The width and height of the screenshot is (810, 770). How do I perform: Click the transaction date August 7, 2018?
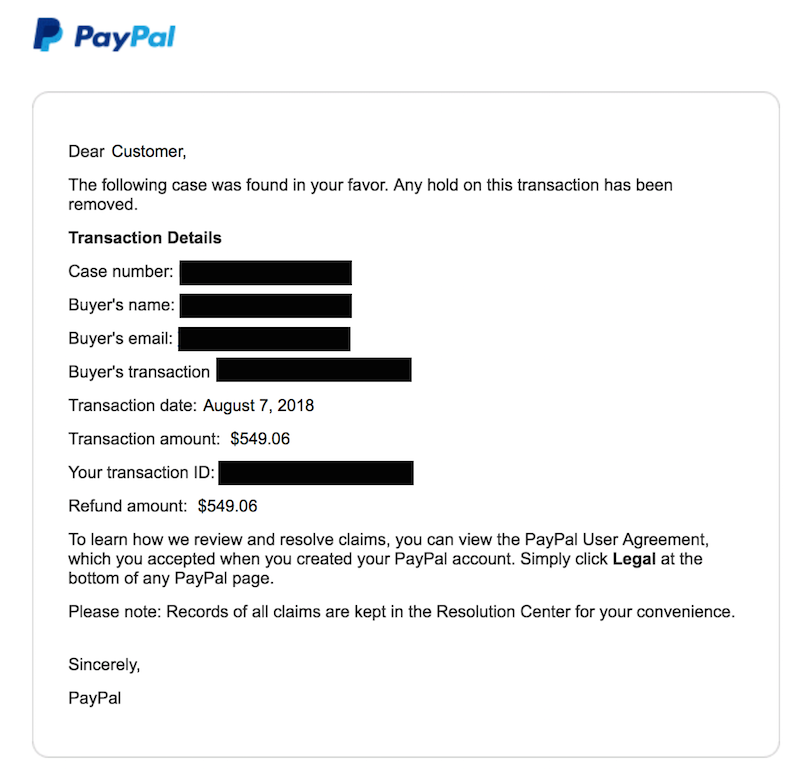[258, 405]
